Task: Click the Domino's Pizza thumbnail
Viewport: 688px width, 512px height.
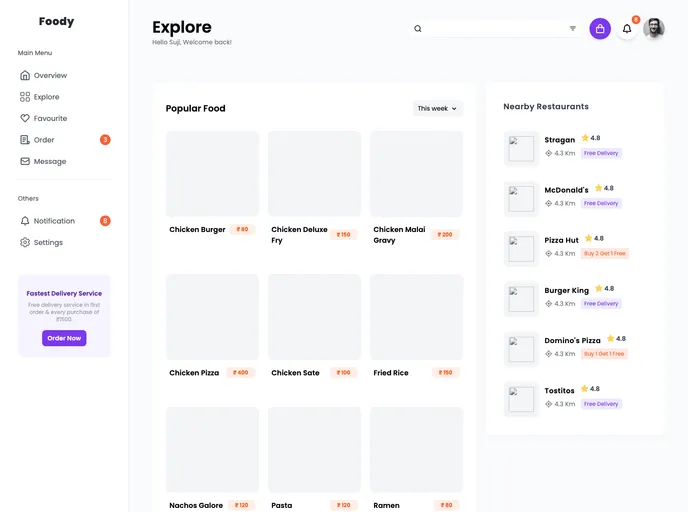Action: pos(521,349)
